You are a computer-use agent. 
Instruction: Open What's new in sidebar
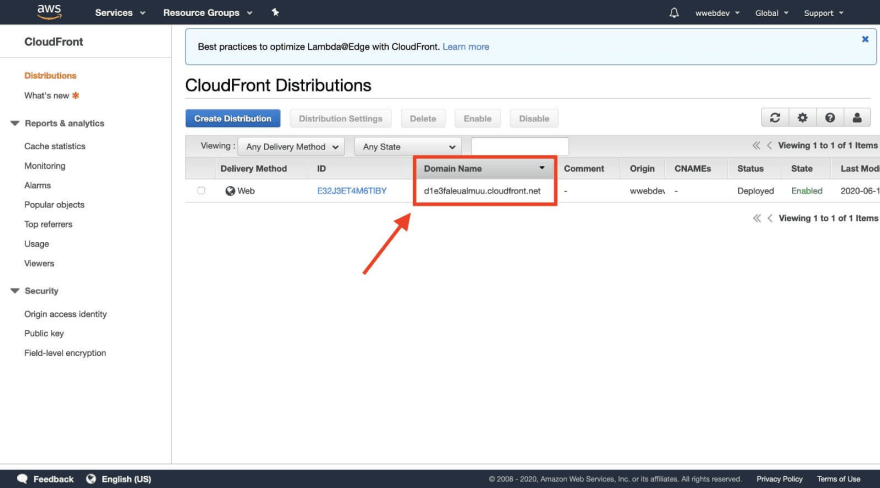47,96
